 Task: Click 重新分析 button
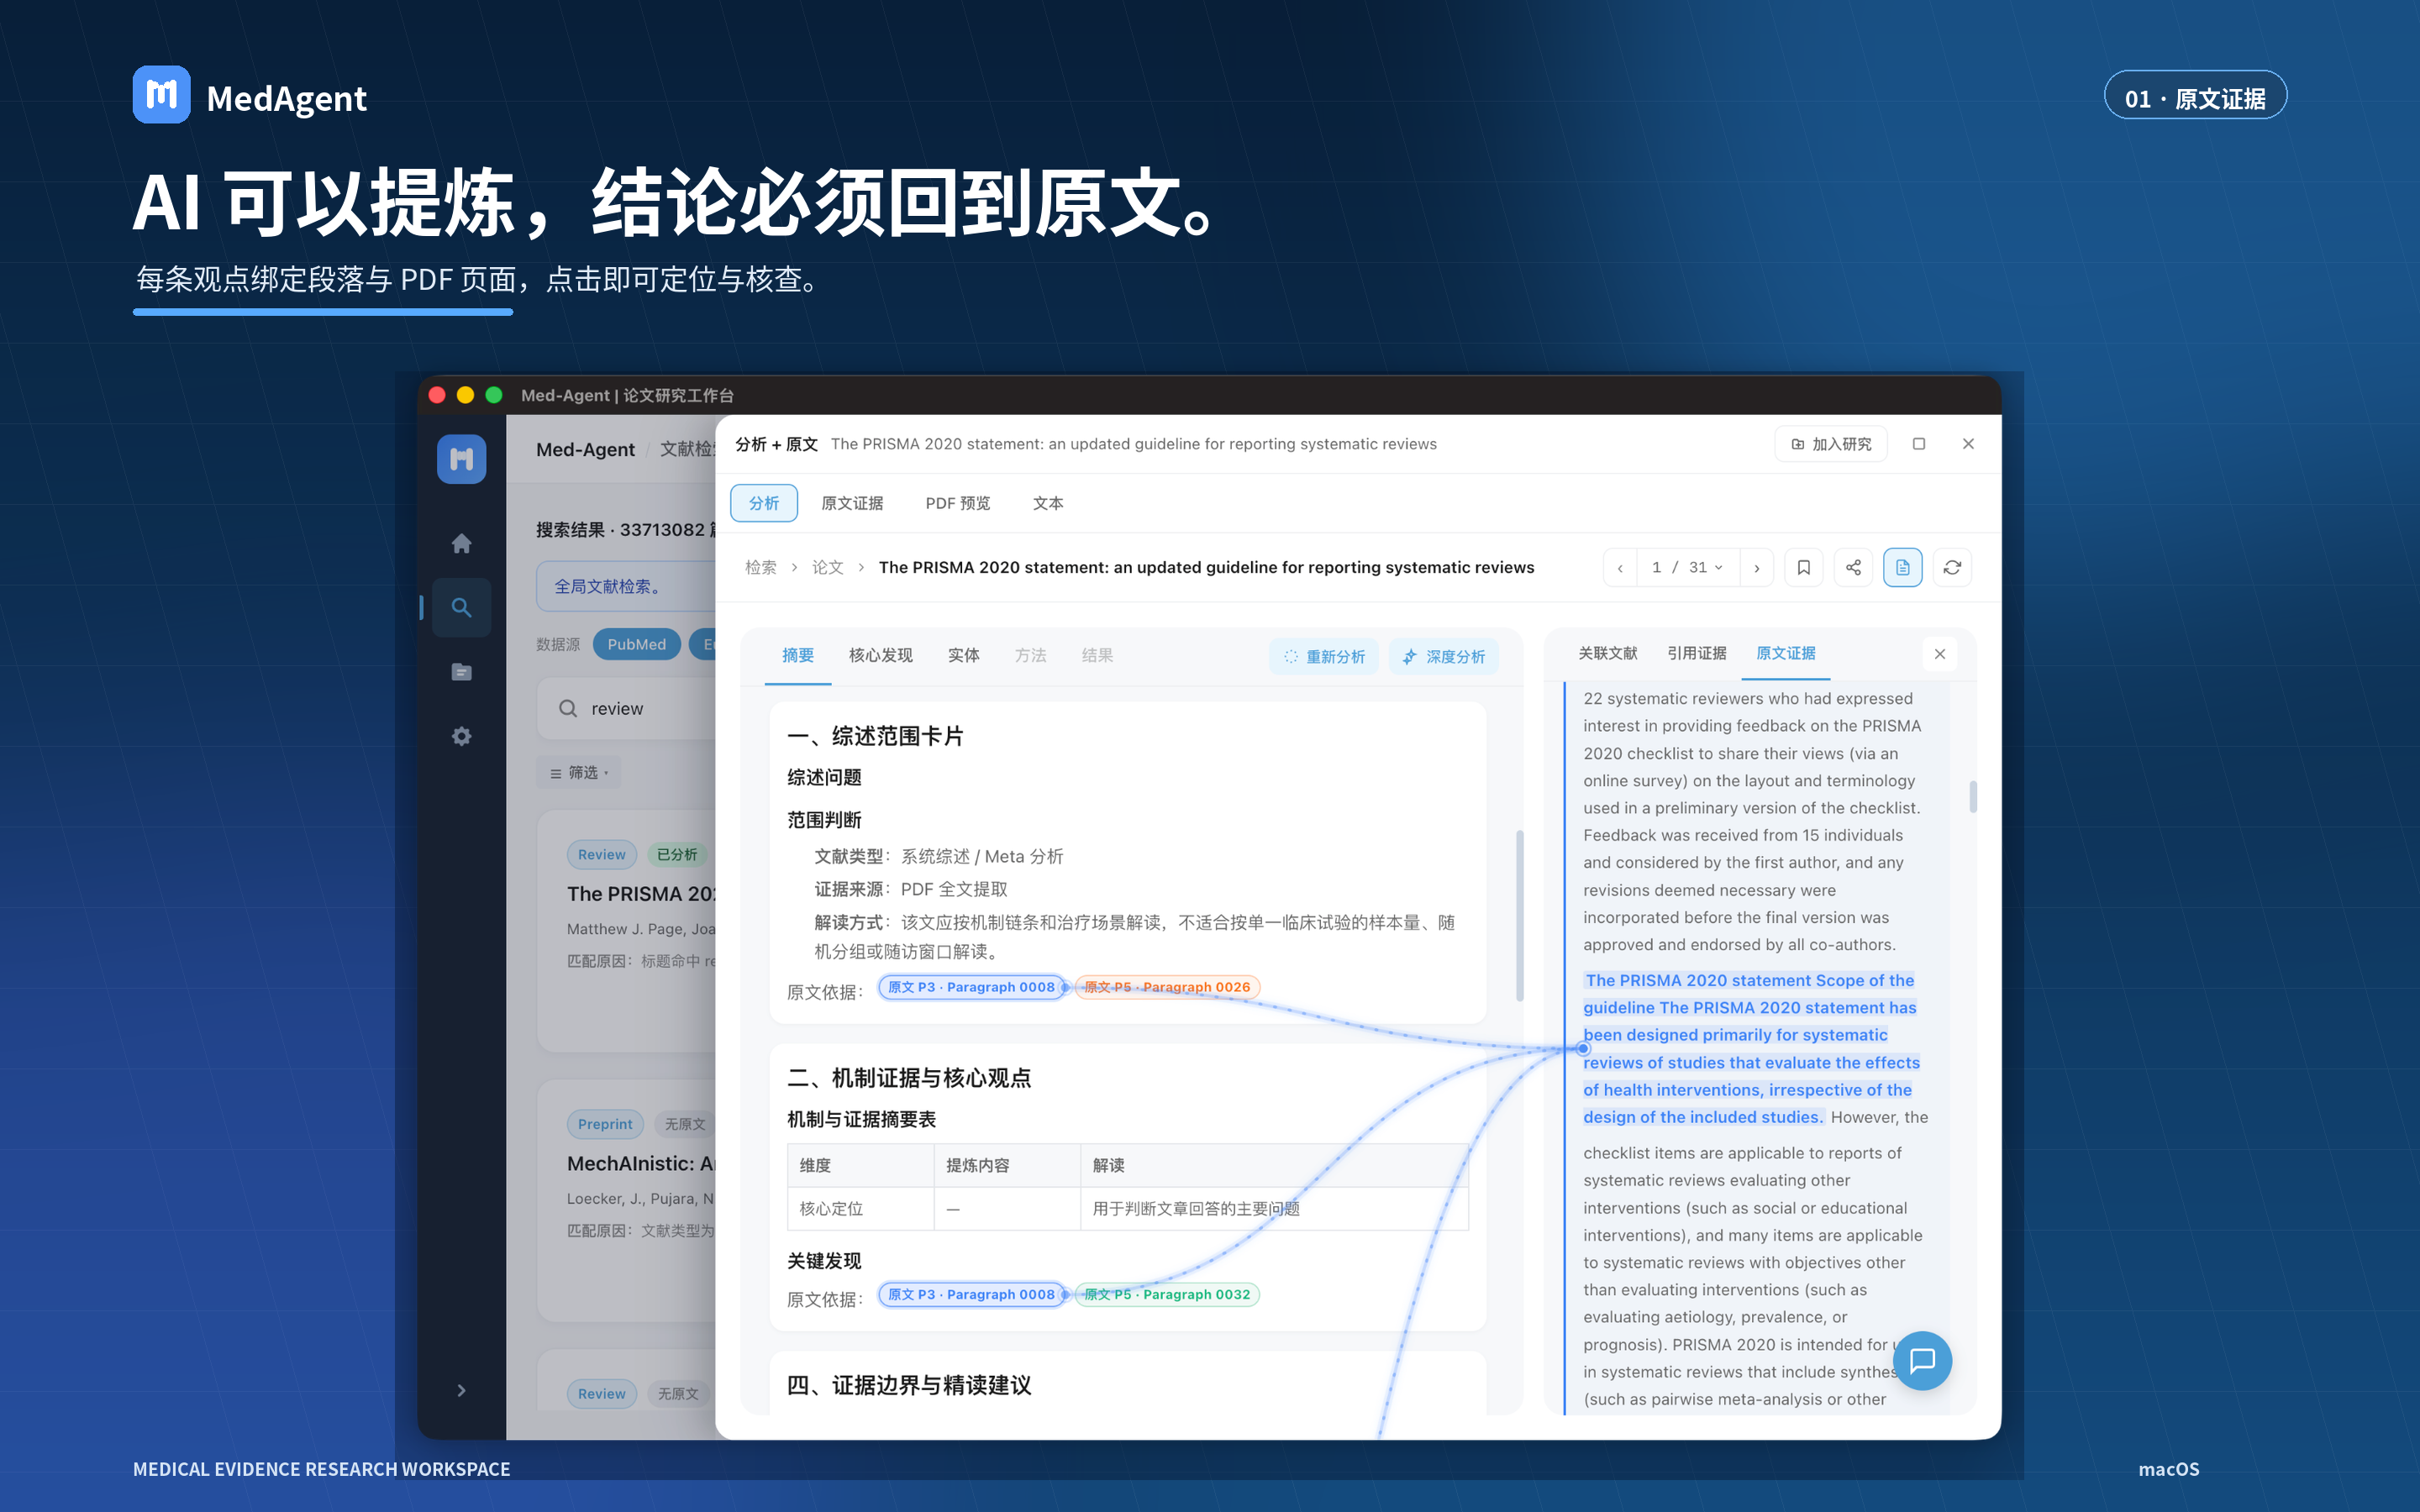[1324, 656]
